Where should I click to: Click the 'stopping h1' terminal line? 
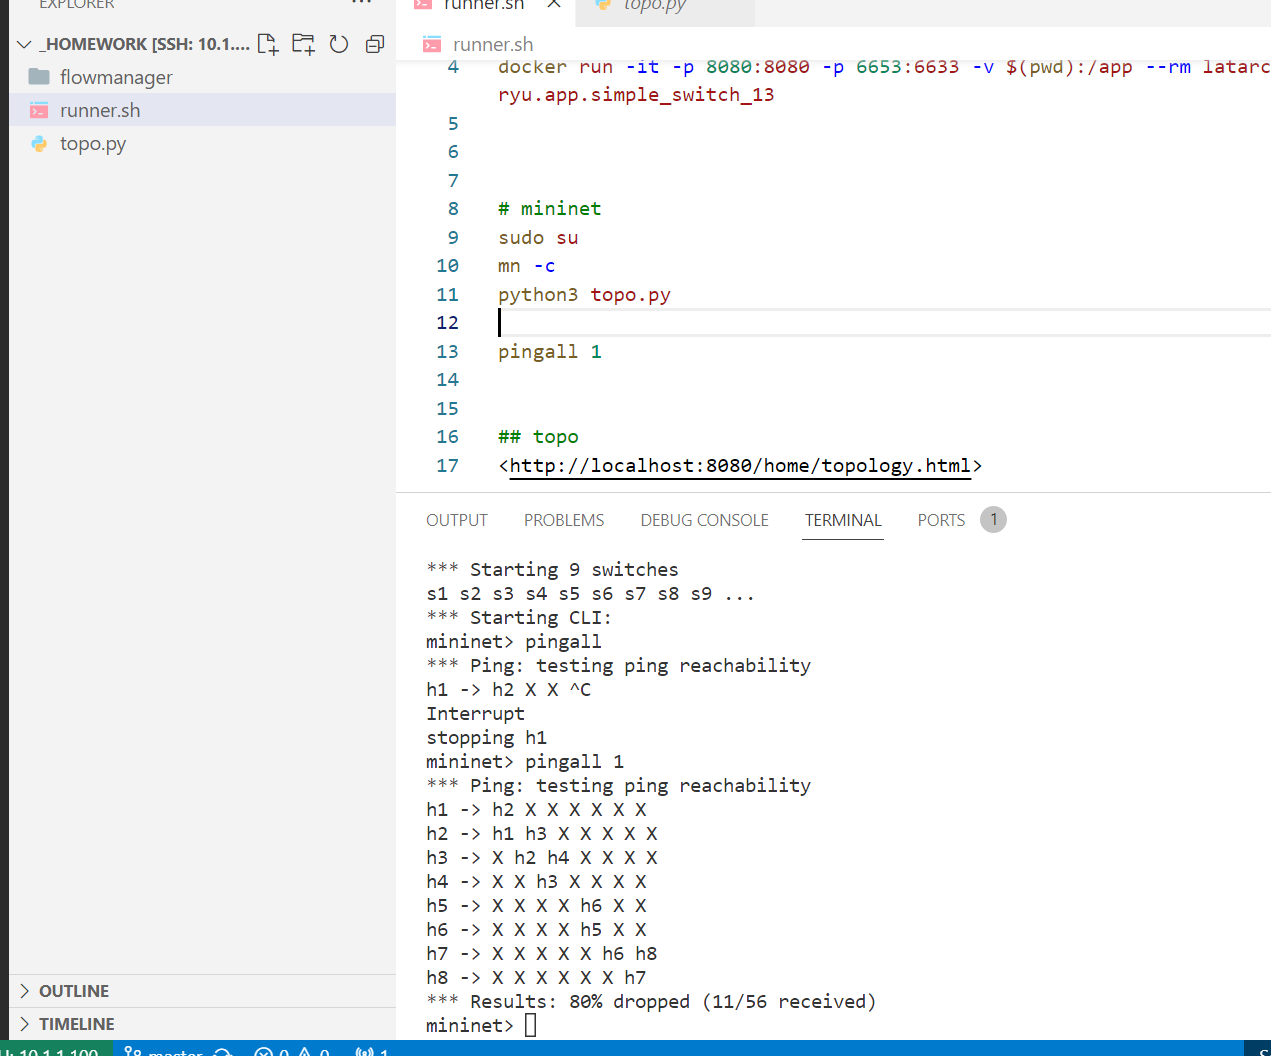[x=486, y=737]
